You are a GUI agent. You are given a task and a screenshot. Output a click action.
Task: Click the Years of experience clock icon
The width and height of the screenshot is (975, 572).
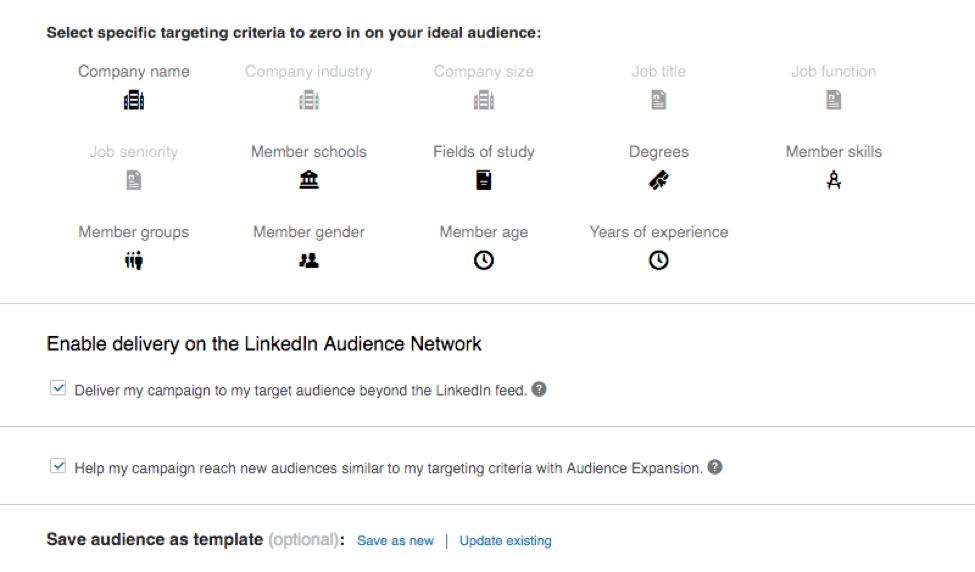pos(659,260)
